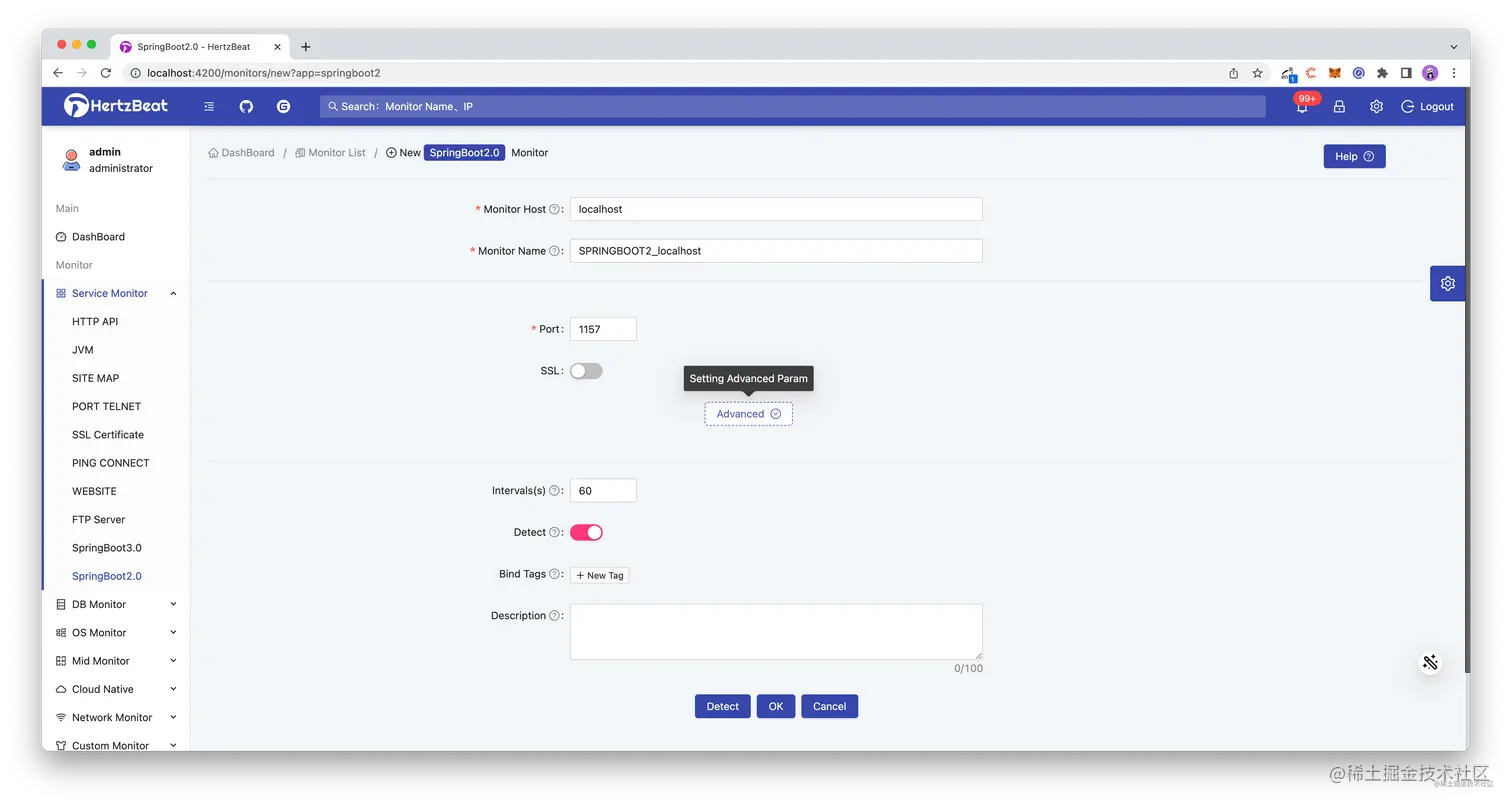Go to Monitor List breadcrumb
The width and height of the screenshot is (1512, 806).
coord(331,153)
